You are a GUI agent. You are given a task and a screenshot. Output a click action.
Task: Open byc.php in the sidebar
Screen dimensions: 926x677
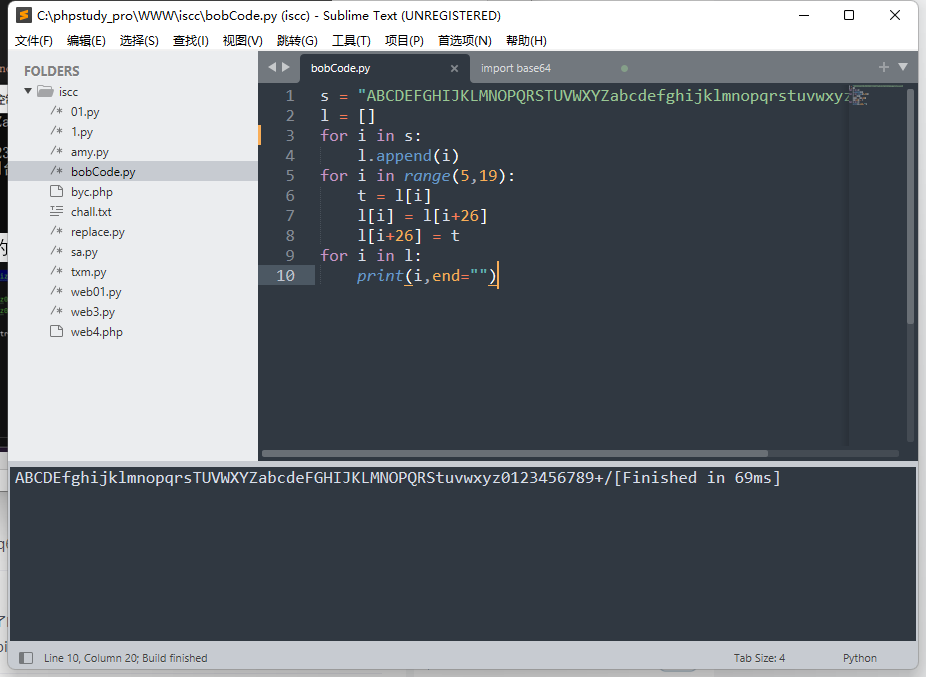(x=92, y=192)
